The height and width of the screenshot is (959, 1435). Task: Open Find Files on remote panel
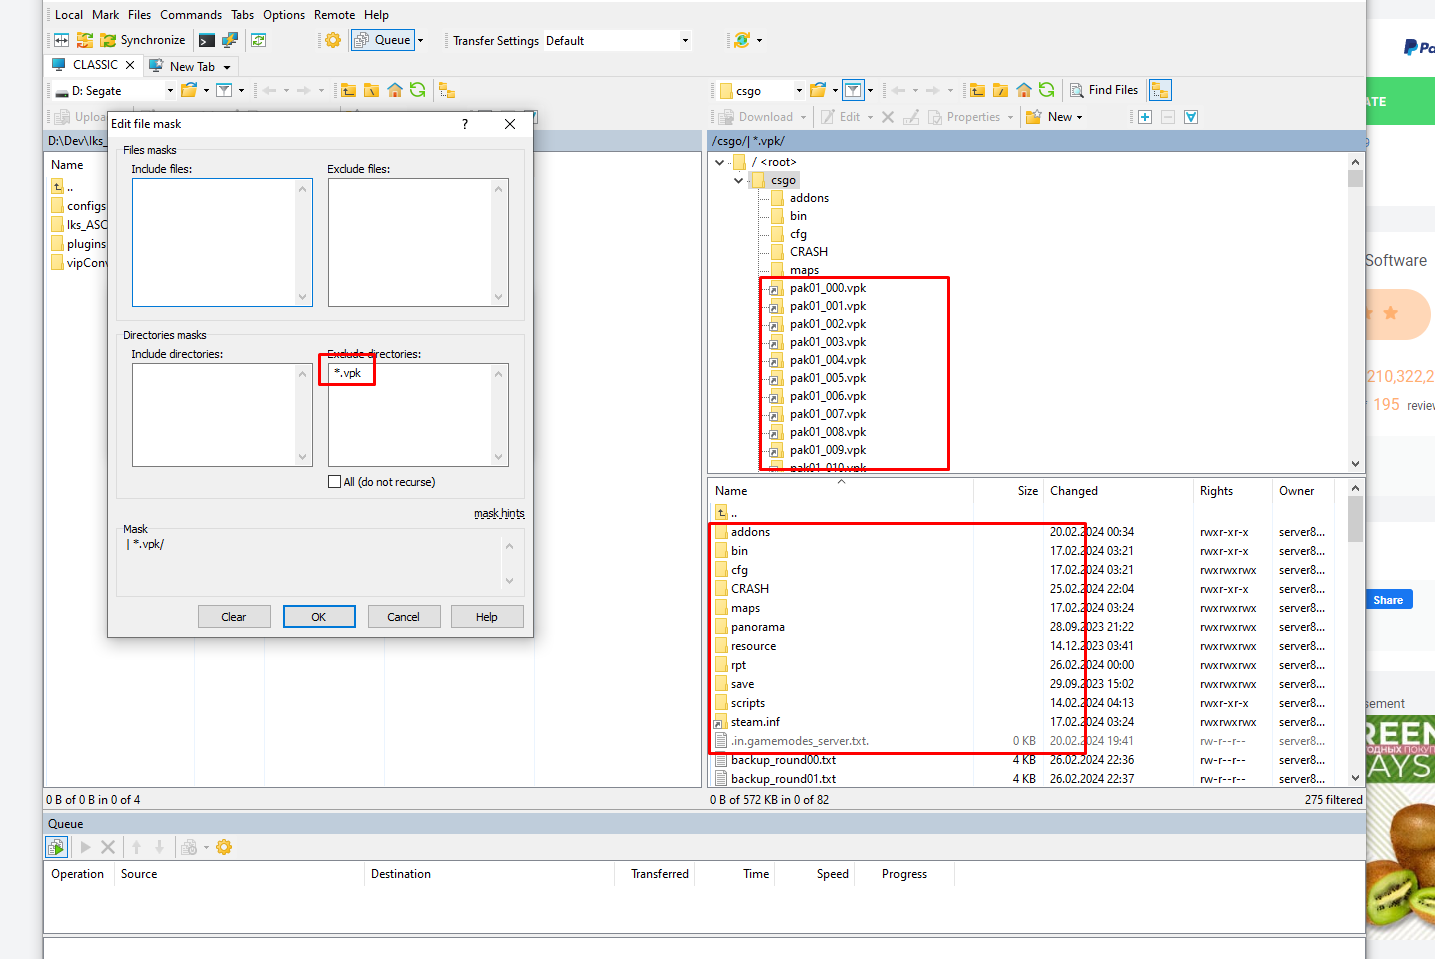pos(1103,90)
